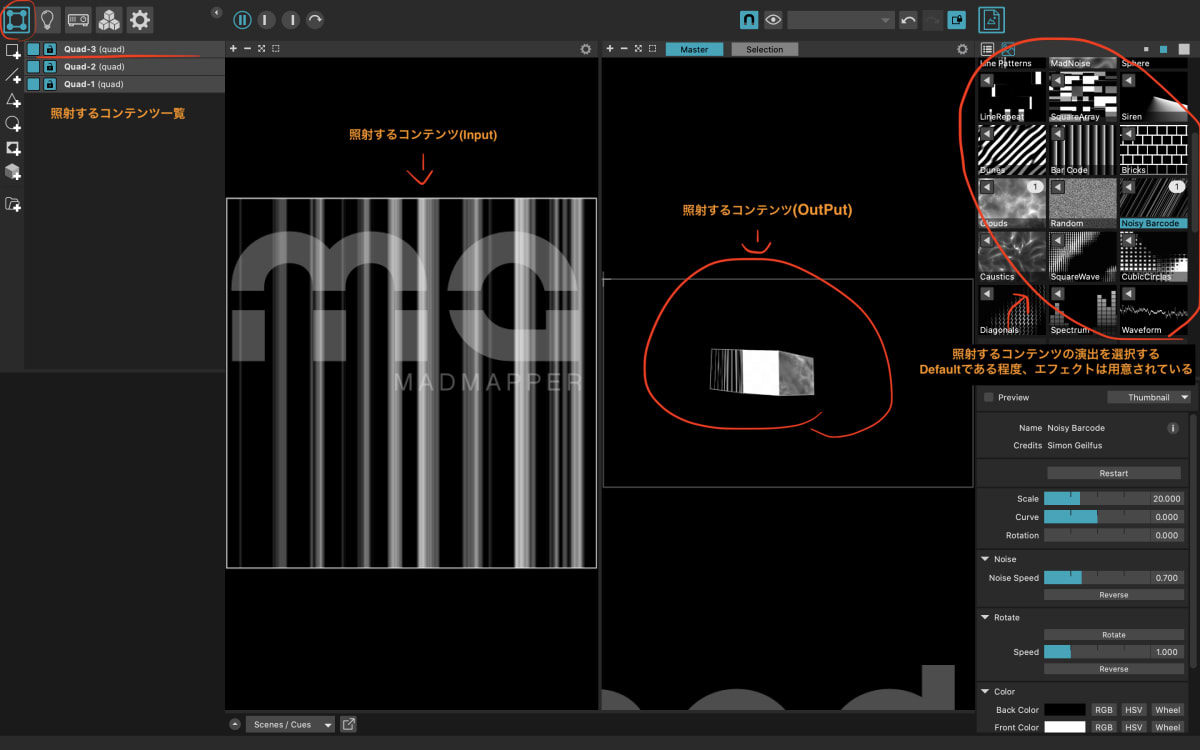Open the empty toolbar combo box
Screen dimensions: 1200x750
pyautogui.click(x=841, y=20)
